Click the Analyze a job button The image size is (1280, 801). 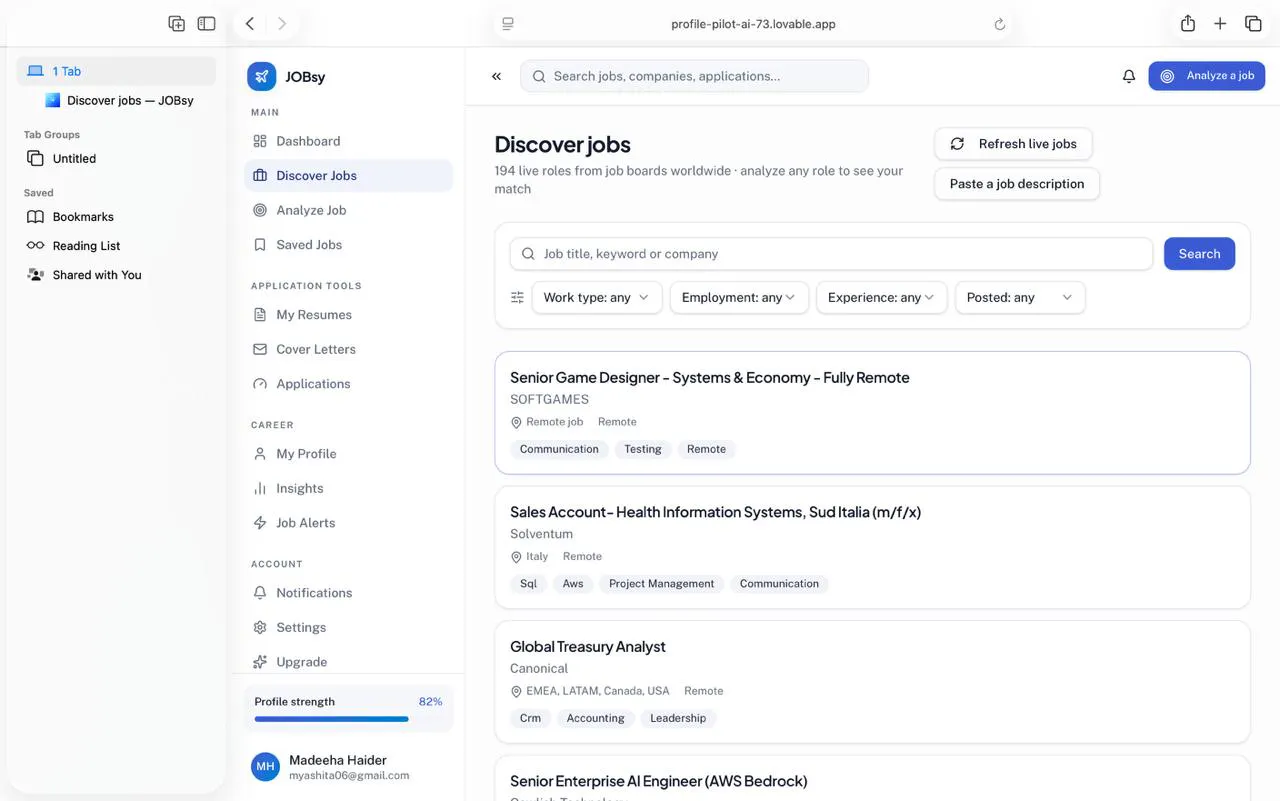pyautogui.click(x=1206, y=76)
